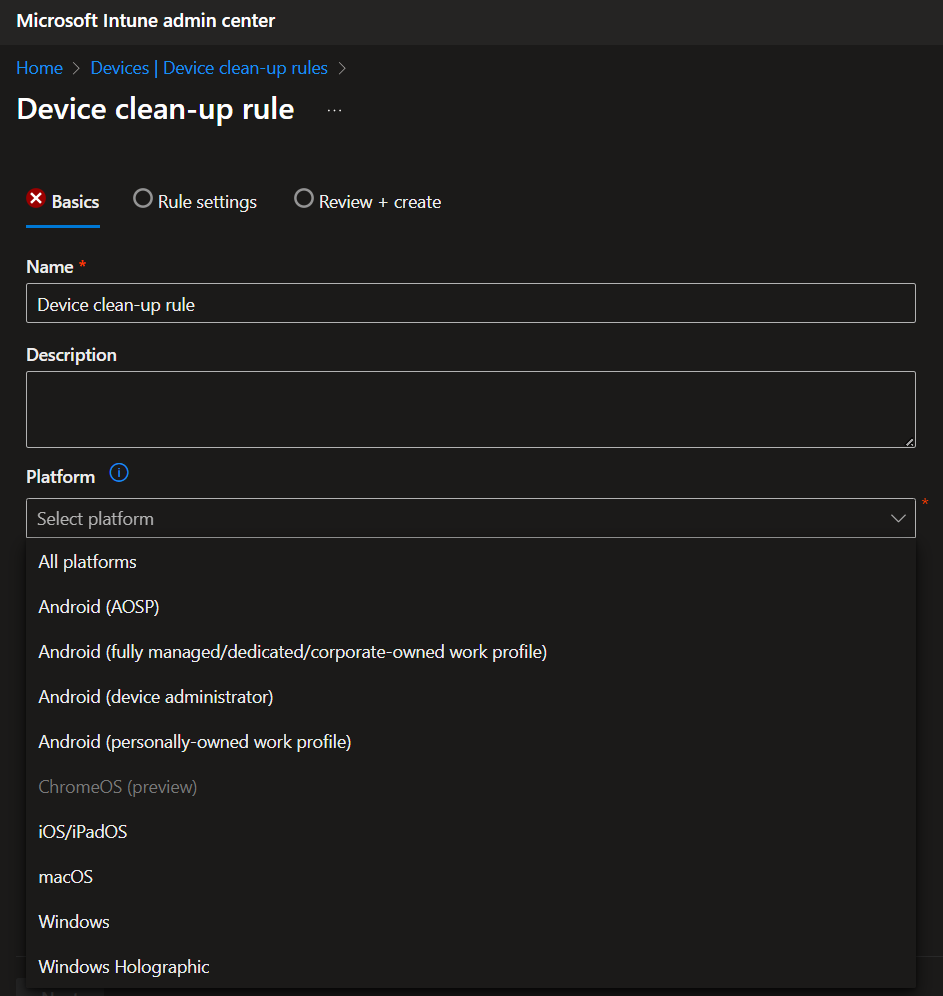
Task: Focus the Description text area
Action: tap(471, 410)
